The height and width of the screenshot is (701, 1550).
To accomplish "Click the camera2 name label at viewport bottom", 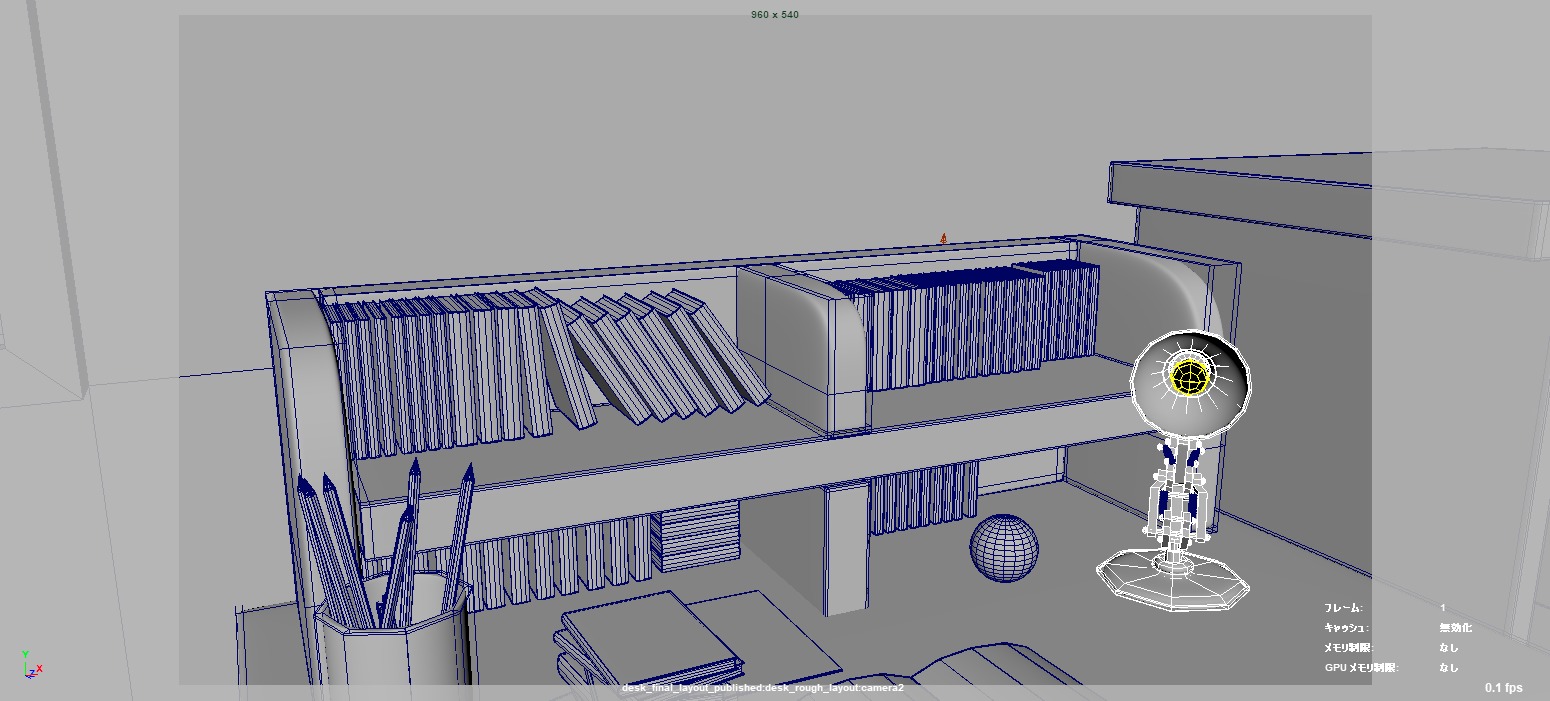I will coord(762,689).
